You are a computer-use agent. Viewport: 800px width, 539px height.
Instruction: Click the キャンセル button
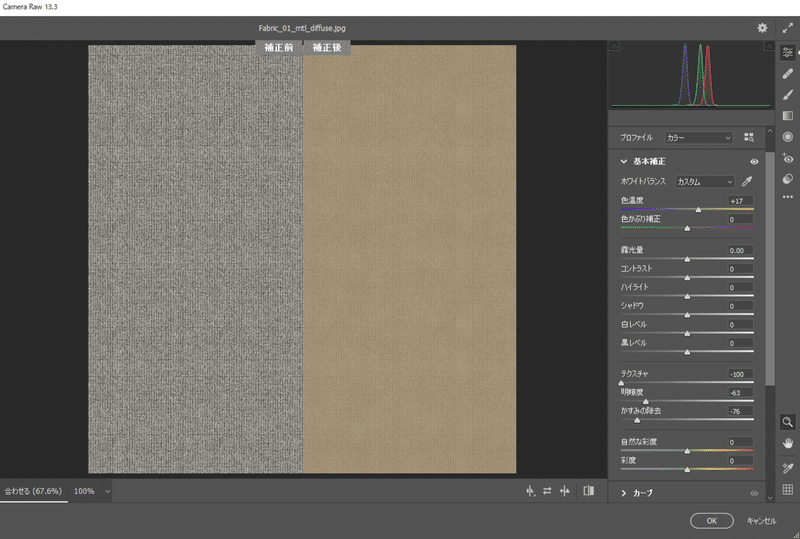(762, 521)
